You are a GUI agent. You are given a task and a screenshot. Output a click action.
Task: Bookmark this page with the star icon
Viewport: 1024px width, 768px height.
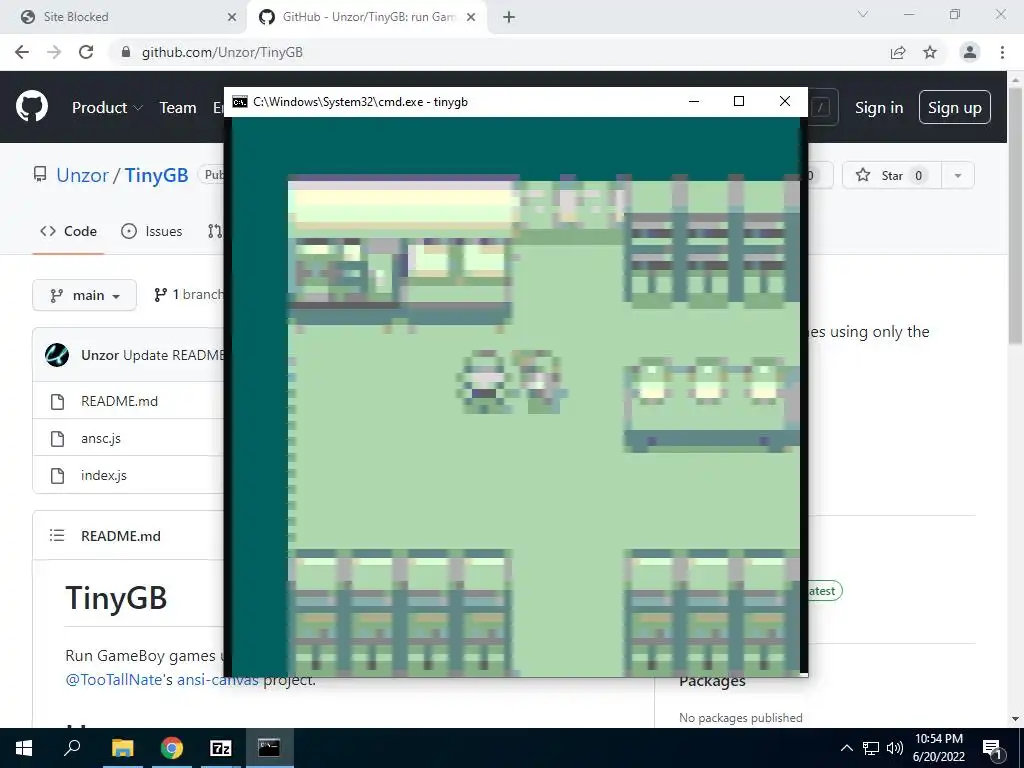pyautogui.click(x=930, y=52)
